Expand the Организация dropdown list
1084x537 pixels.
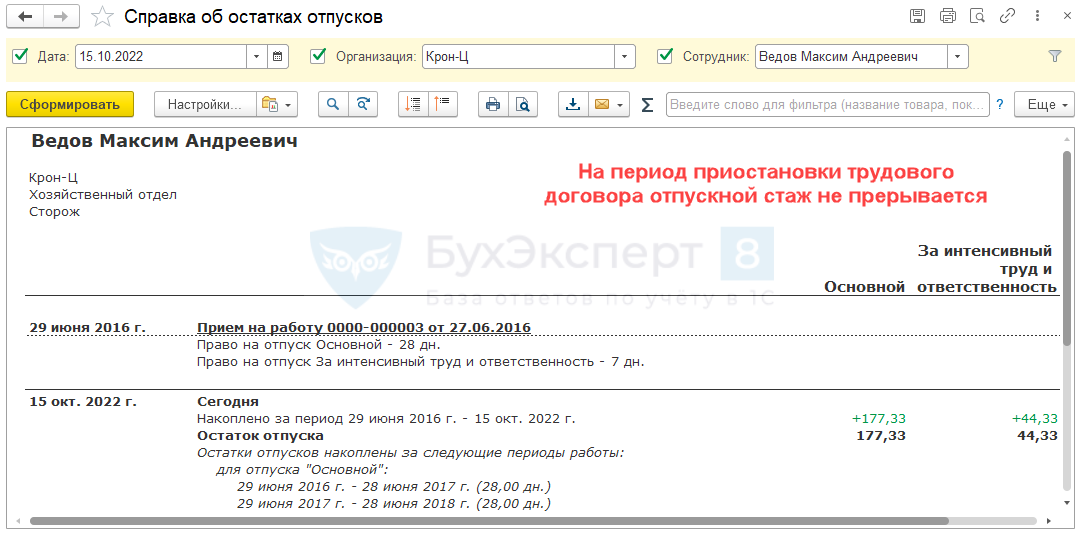pos(625,57)
